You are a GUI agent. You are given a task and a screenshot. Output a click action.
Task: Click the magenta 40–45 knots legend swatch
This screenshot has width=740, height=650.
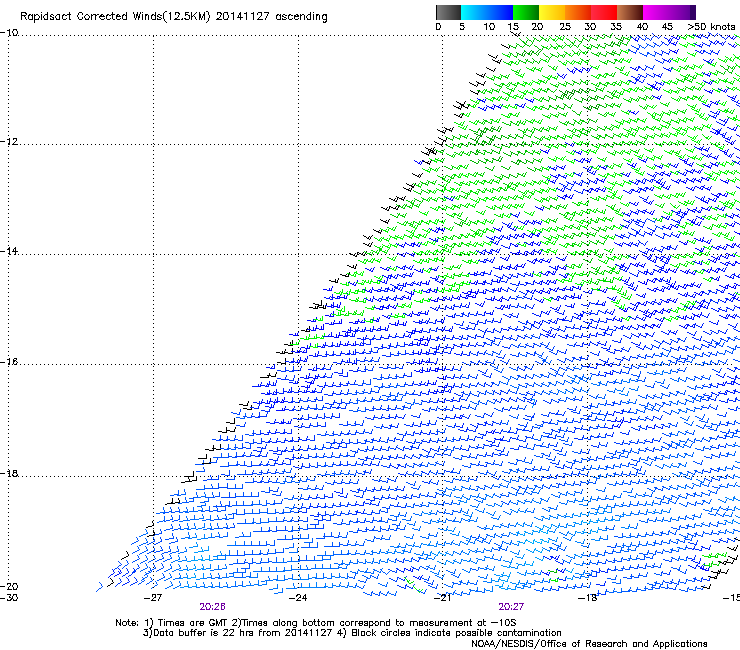point(656,12)
